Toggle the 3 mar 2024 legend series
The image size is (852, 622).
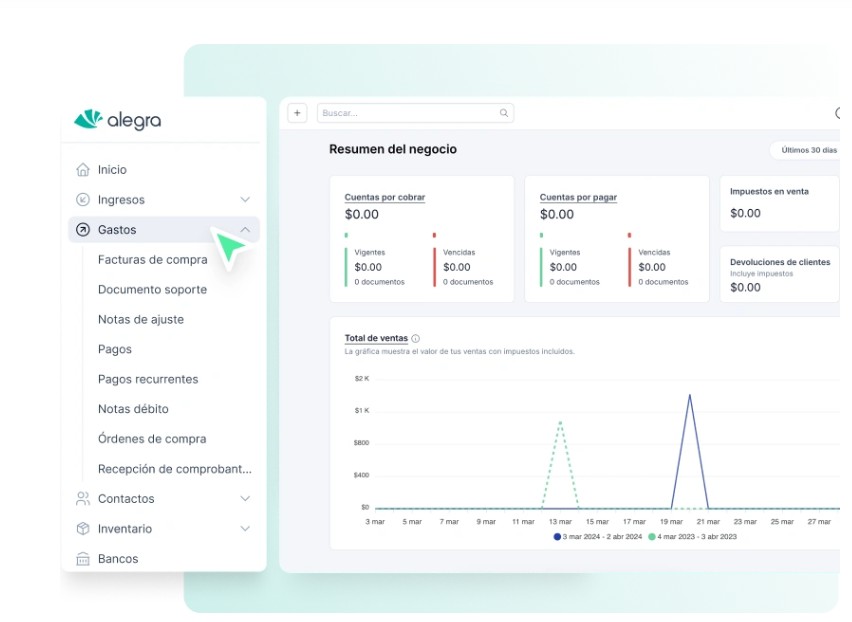(600, 537)
